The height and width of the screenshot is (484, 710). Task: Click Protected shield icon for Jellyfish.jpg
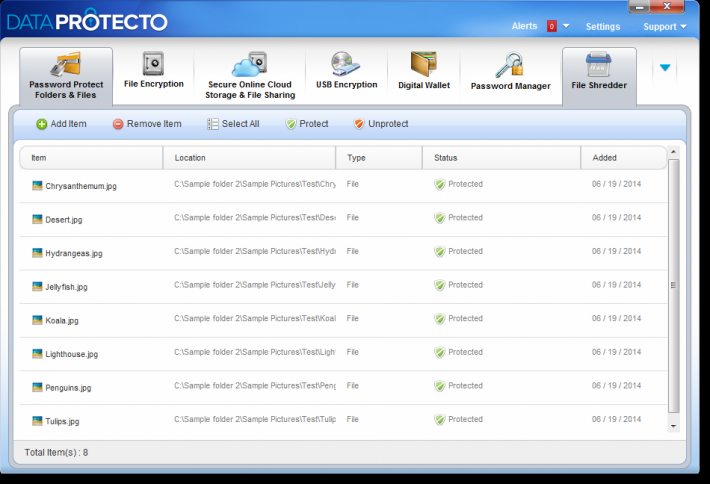pyautogui.click(x=440, y=285)
